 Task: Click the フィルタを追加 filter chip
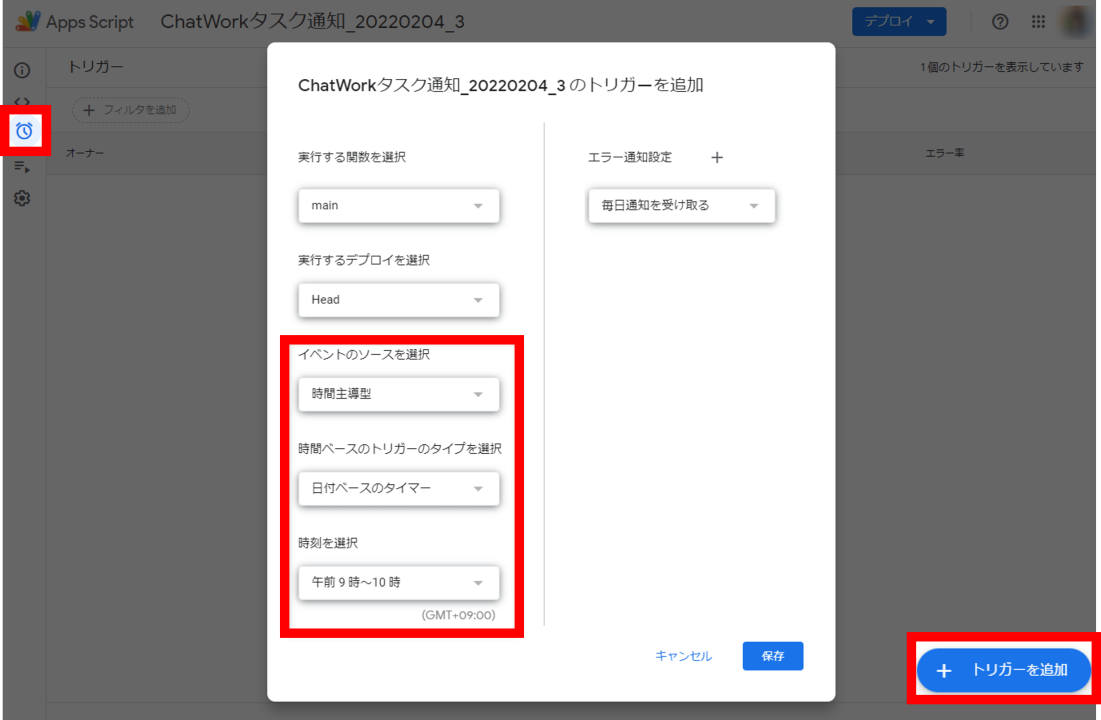point(131,110)
